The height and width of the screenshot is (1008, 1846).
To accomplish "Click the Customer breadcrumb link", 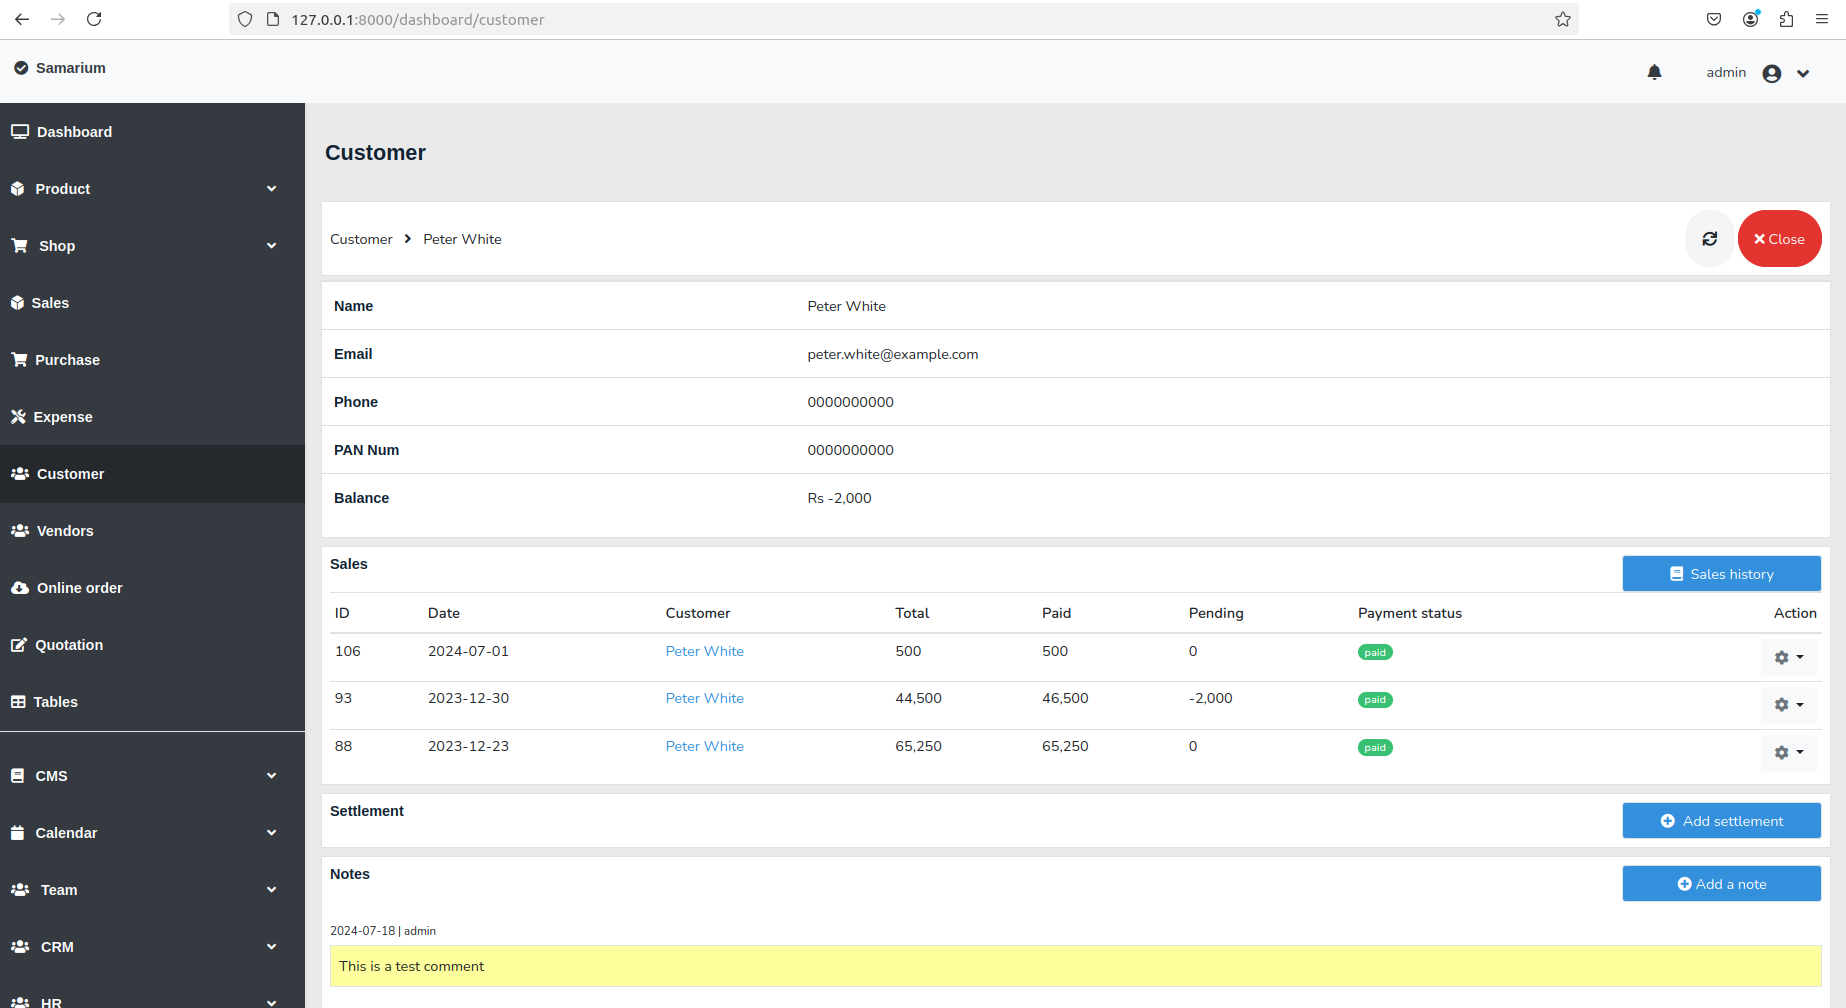I will point(361,239).
